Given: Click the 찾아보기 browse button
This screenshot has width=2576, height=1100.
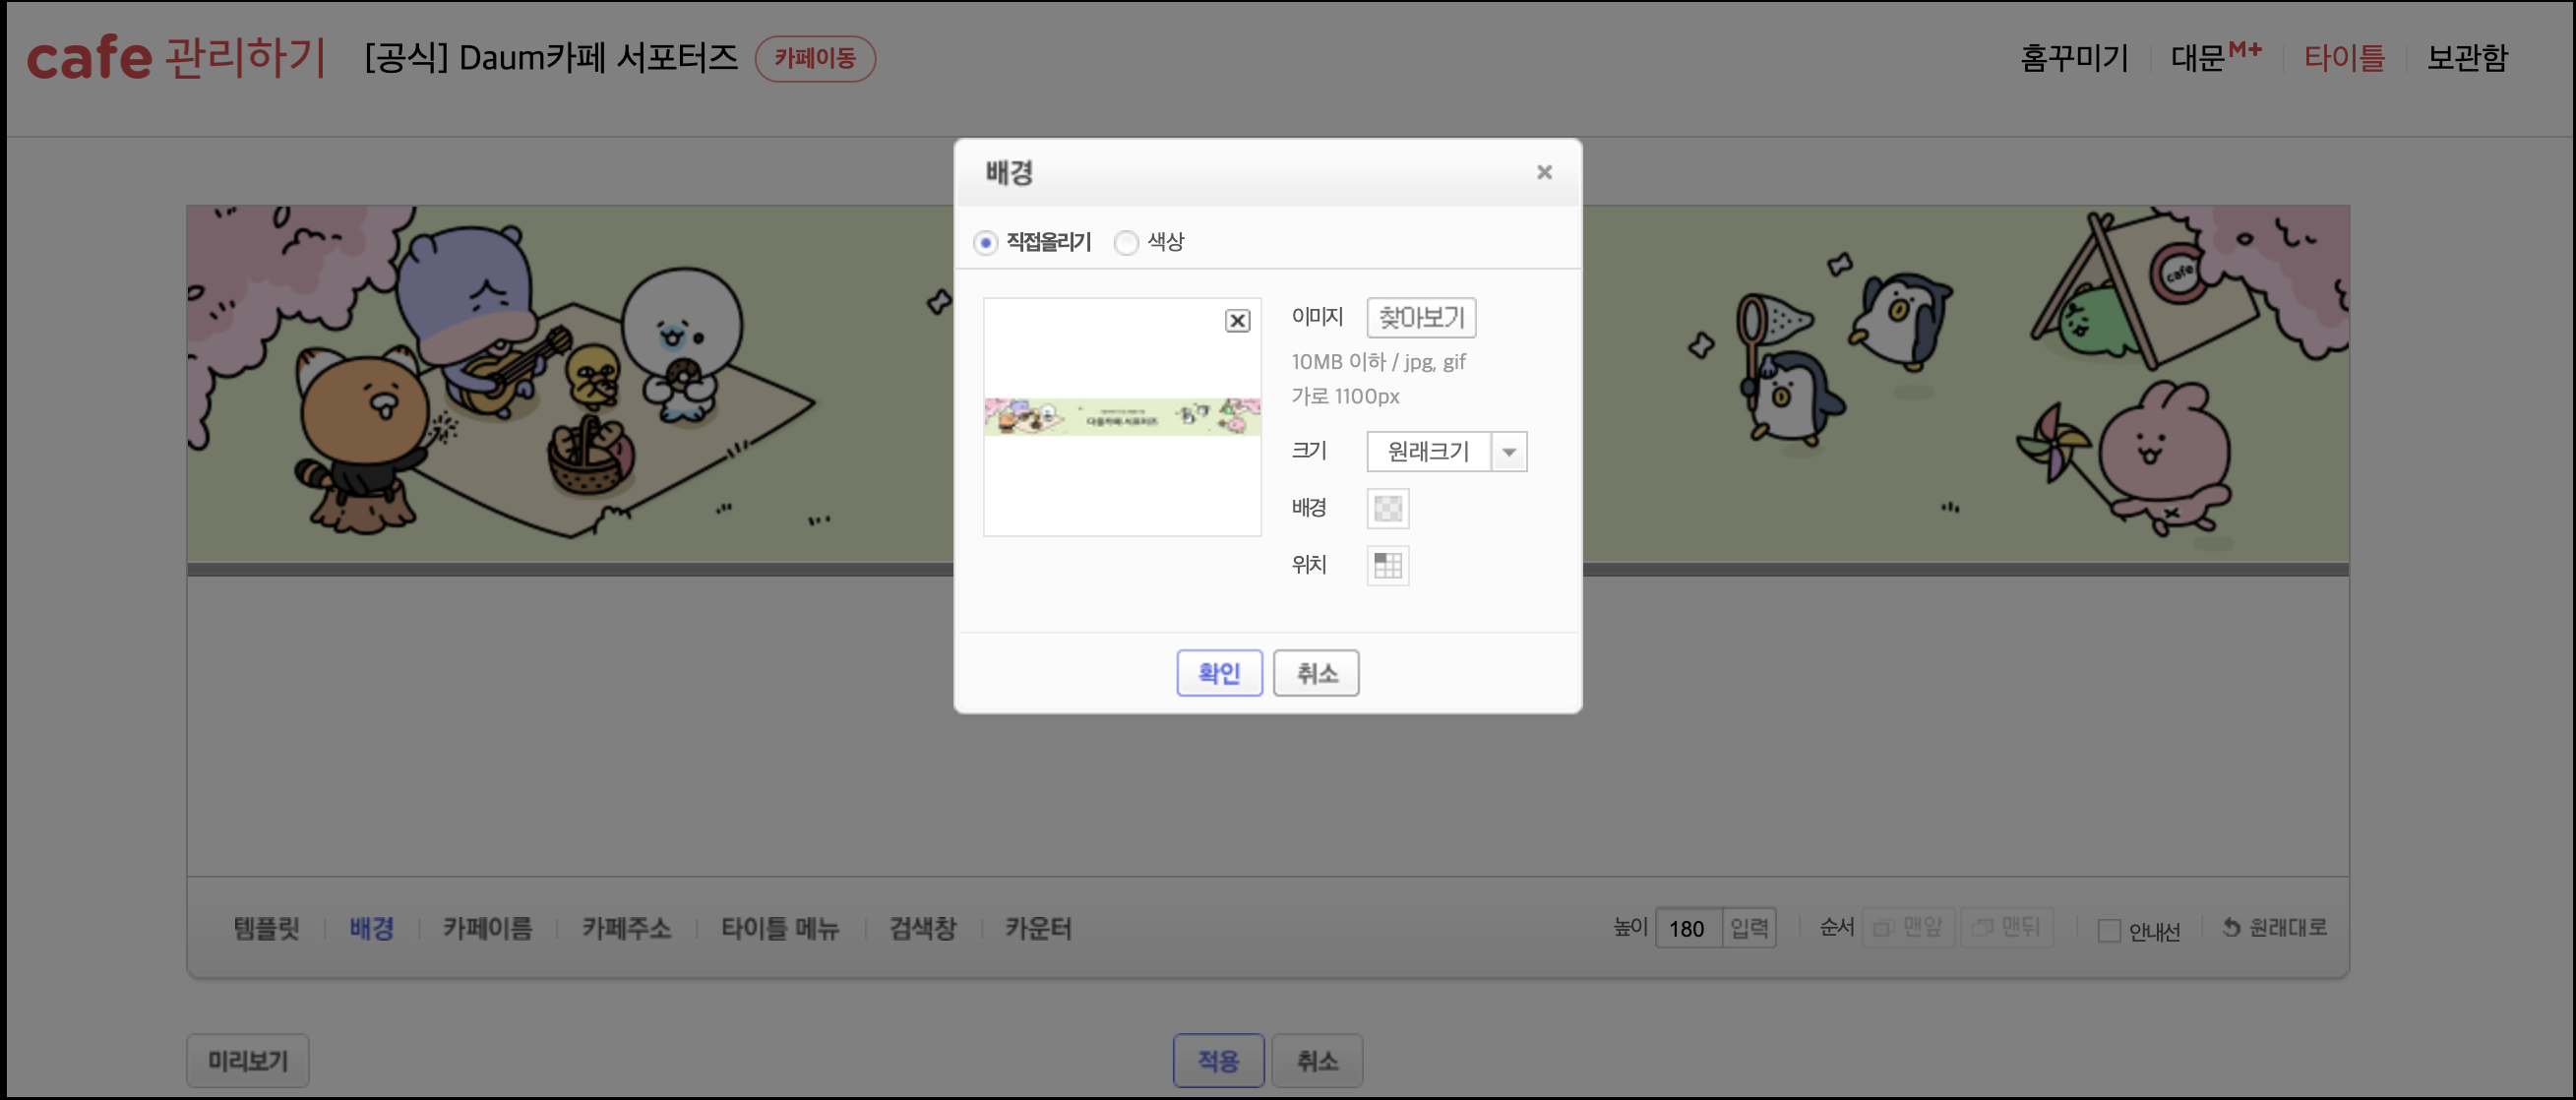Looking at the screenshot, I should click(1421, 318).
